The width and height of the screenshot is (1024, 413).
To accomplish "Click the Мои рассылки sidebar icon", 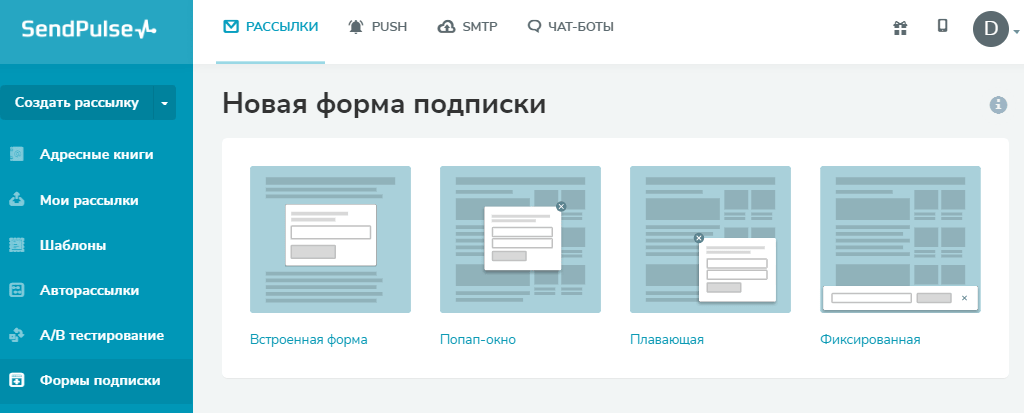I will point(17,200).
